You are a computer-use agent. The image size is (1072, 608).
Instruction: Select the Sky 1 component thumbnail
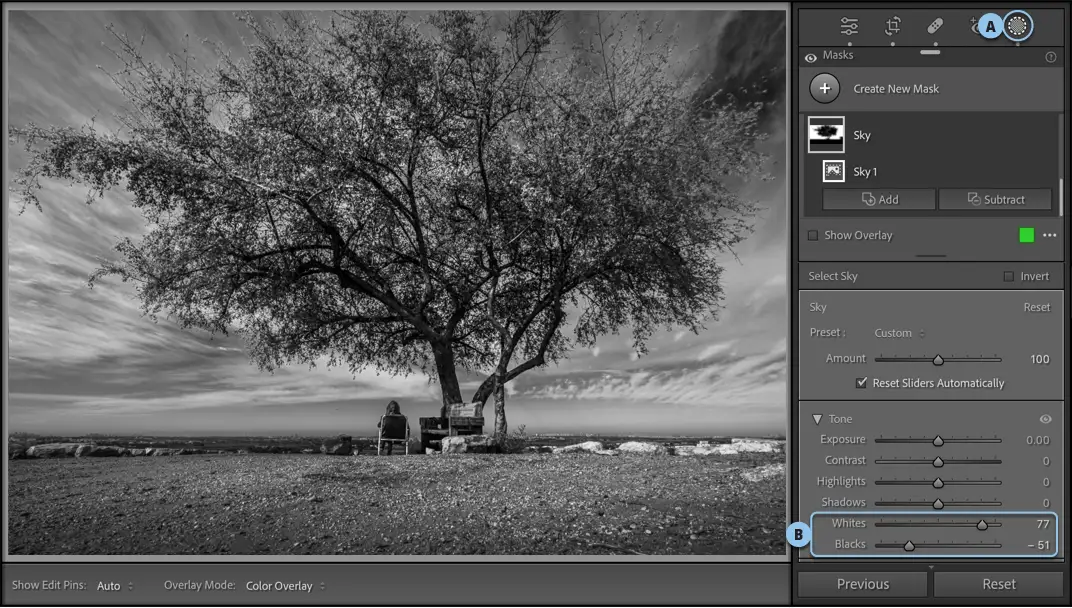(x=833, y=171)
